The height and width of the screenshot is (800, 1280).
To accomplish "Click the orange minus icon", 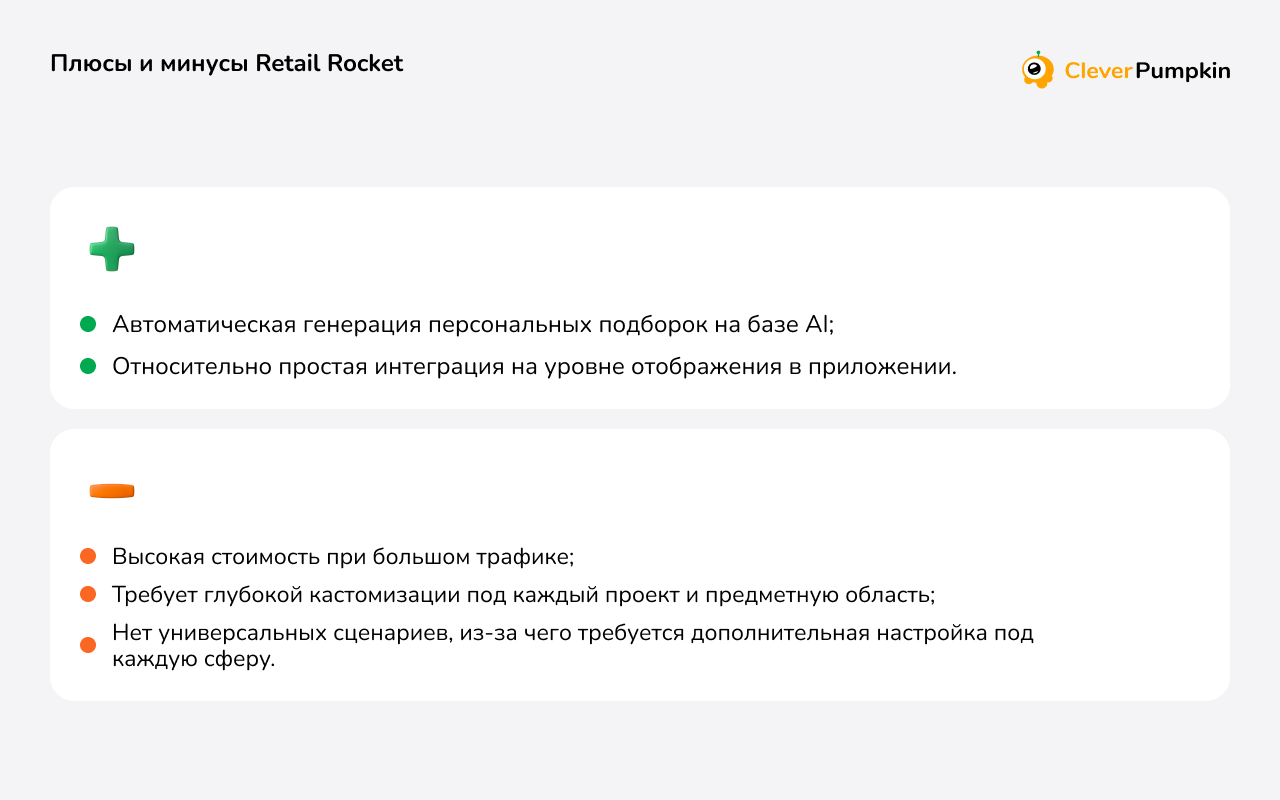I will pos(112,491).
